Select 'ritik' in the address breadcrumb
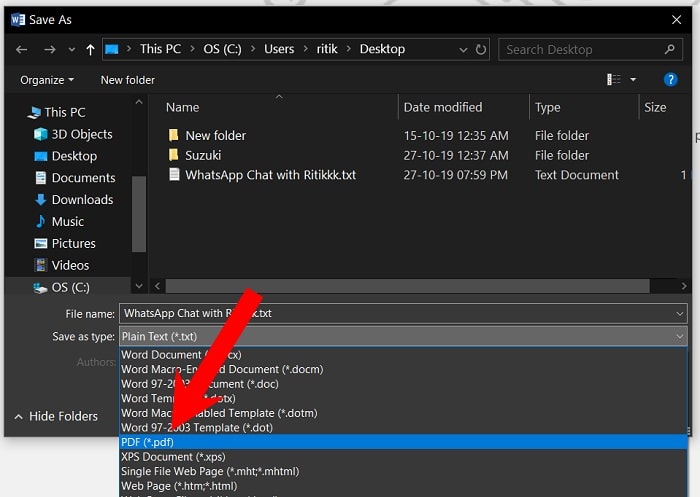This screenshot has height=497, width=700. pyautogui.click(x=327, y=49)
